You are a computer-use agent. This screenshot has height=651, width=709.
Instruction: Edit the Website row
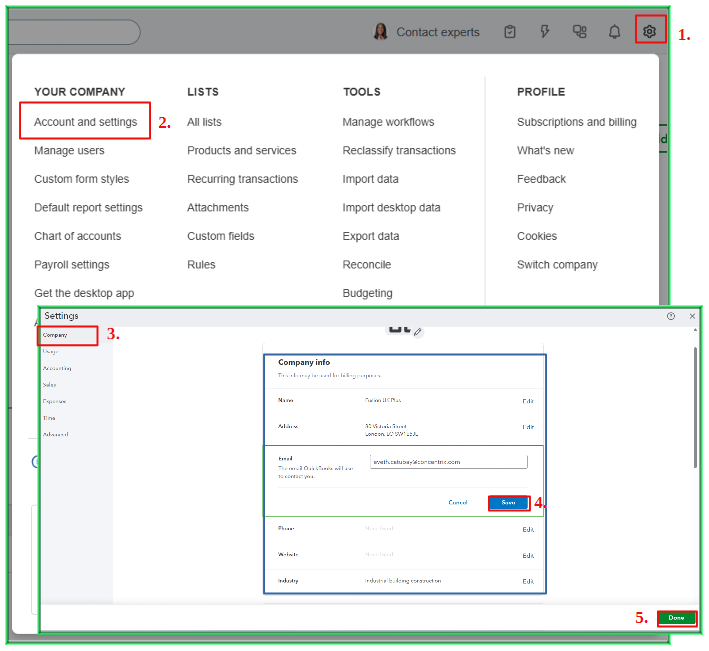click(x=528, y=556)
